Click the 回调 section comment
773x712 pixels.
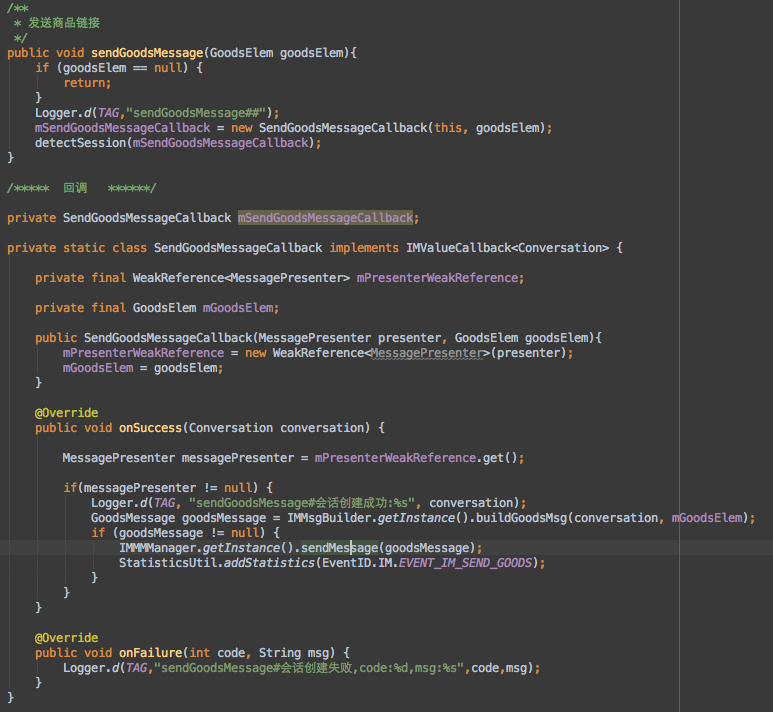[x=75, y=188]
